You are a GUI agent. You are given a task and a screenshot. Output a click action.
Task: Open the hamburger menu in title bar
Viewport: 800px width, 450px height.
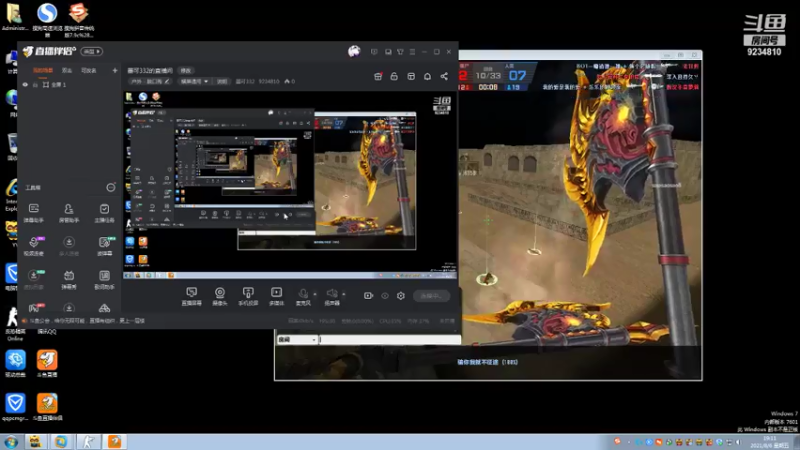[x=412, y=52]
